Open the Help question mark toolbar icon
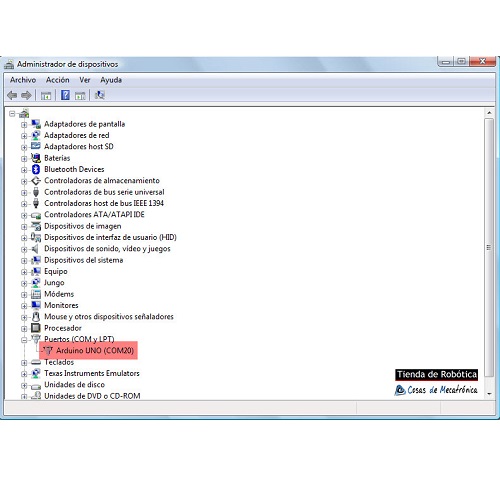This screenshot has height=500, width=500. [65, 95]
